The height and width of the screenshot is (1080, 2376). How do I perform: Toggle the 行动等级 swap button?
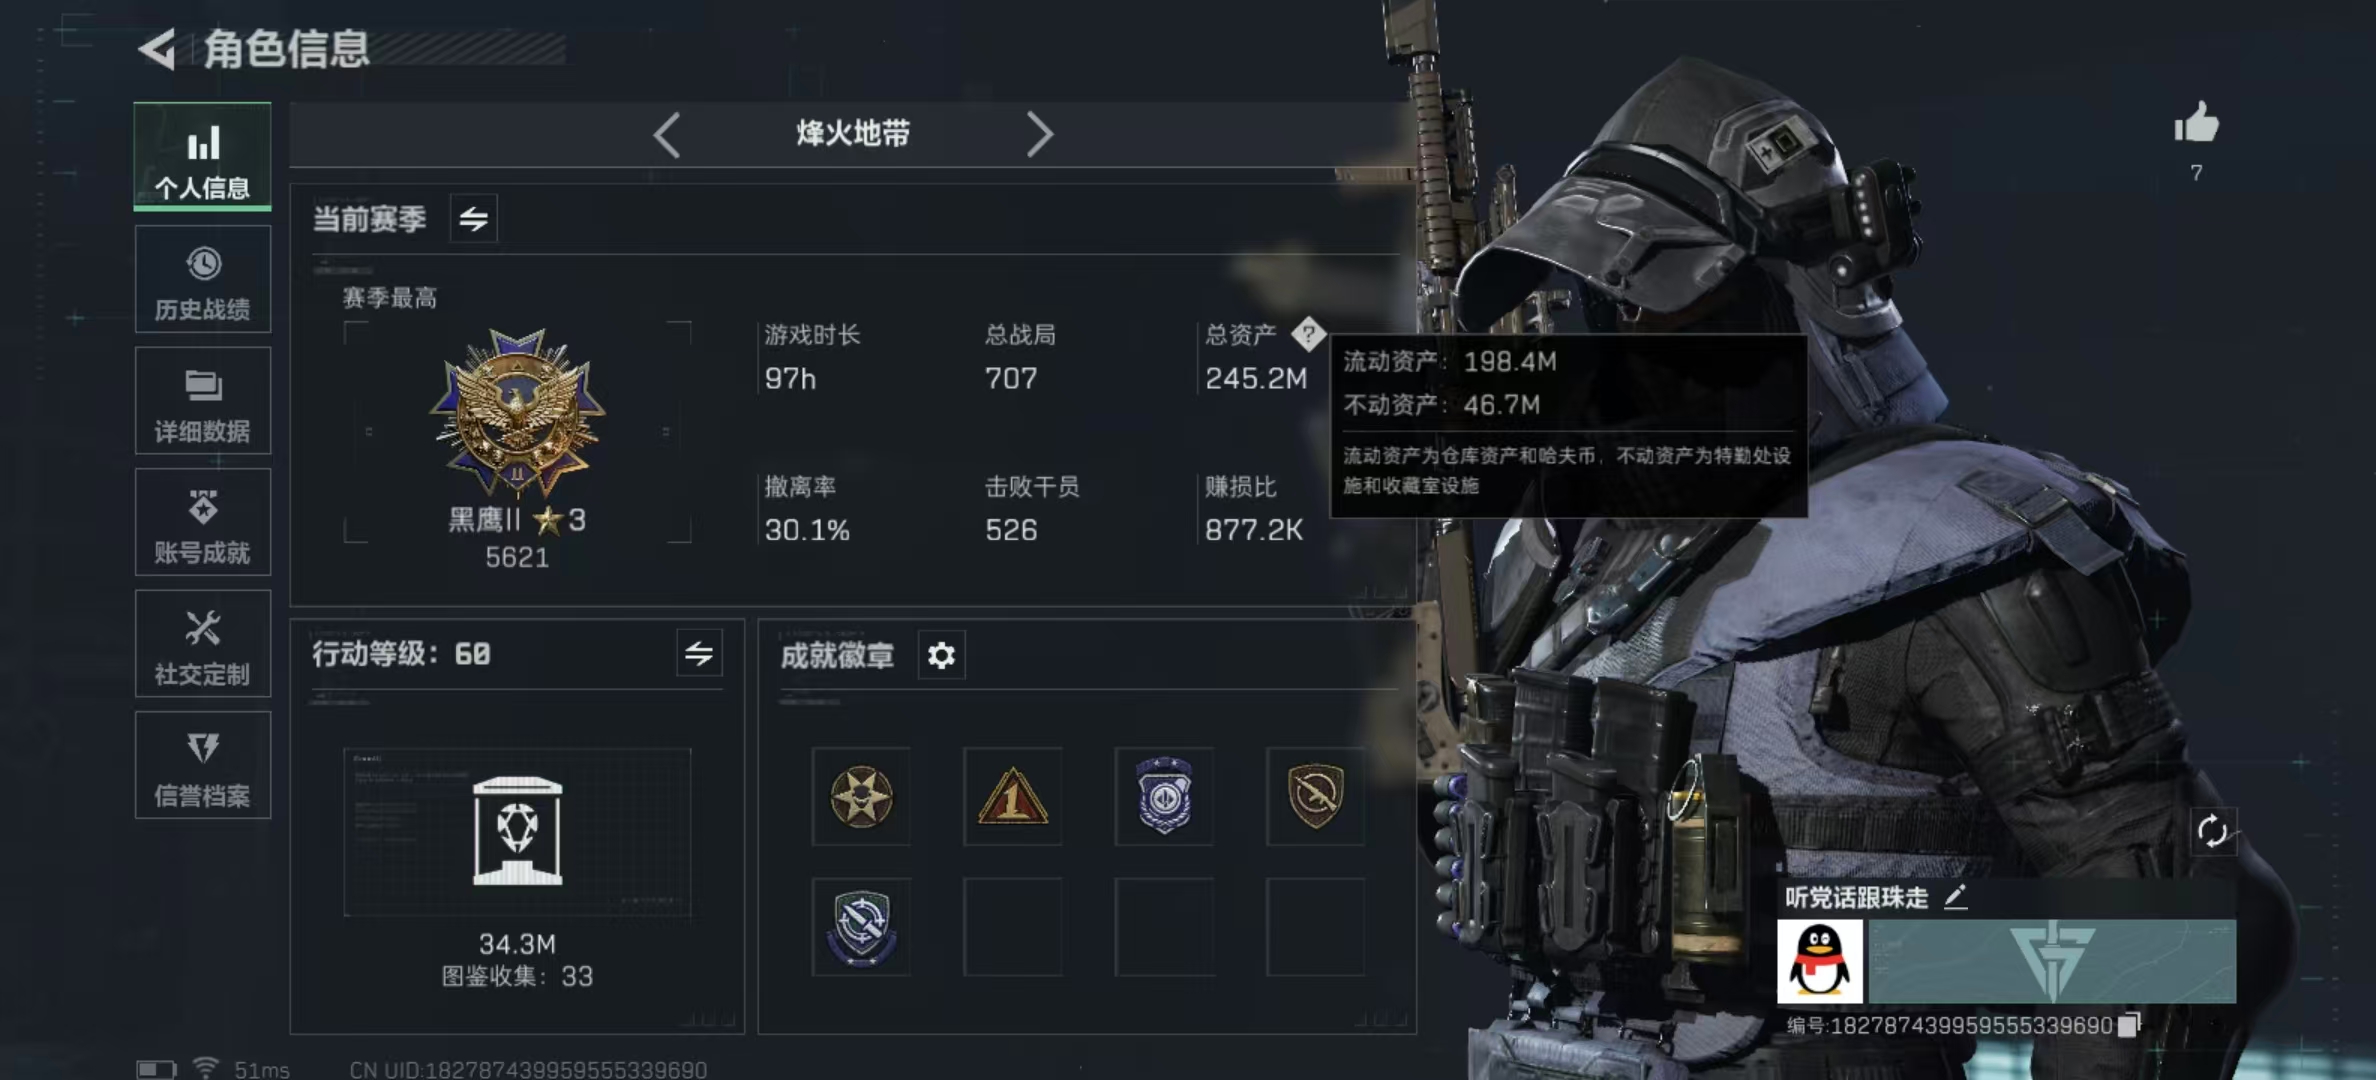[x=699, y=654]
